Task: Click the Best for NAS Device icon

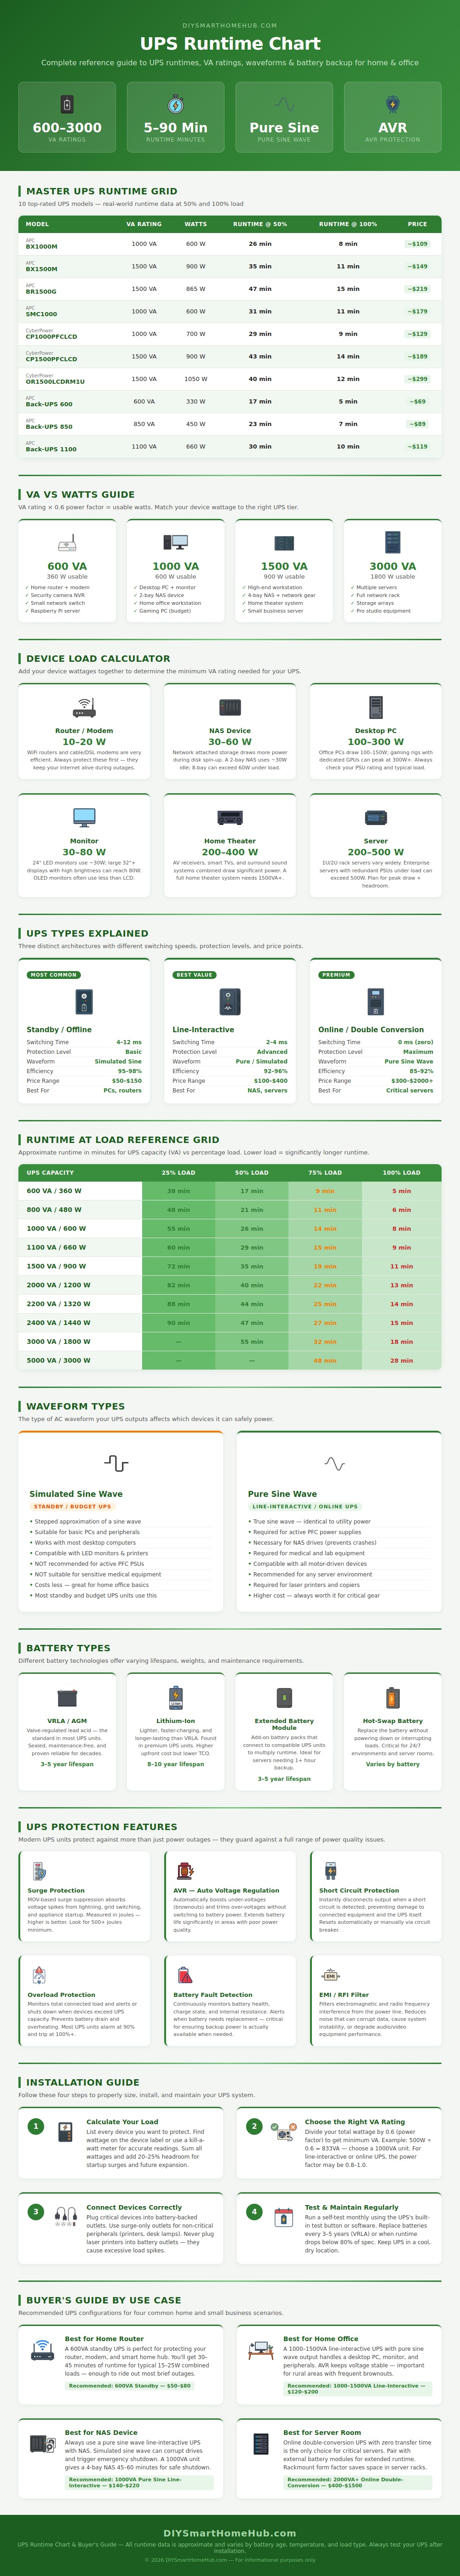Action: [x=43, y=2443]
